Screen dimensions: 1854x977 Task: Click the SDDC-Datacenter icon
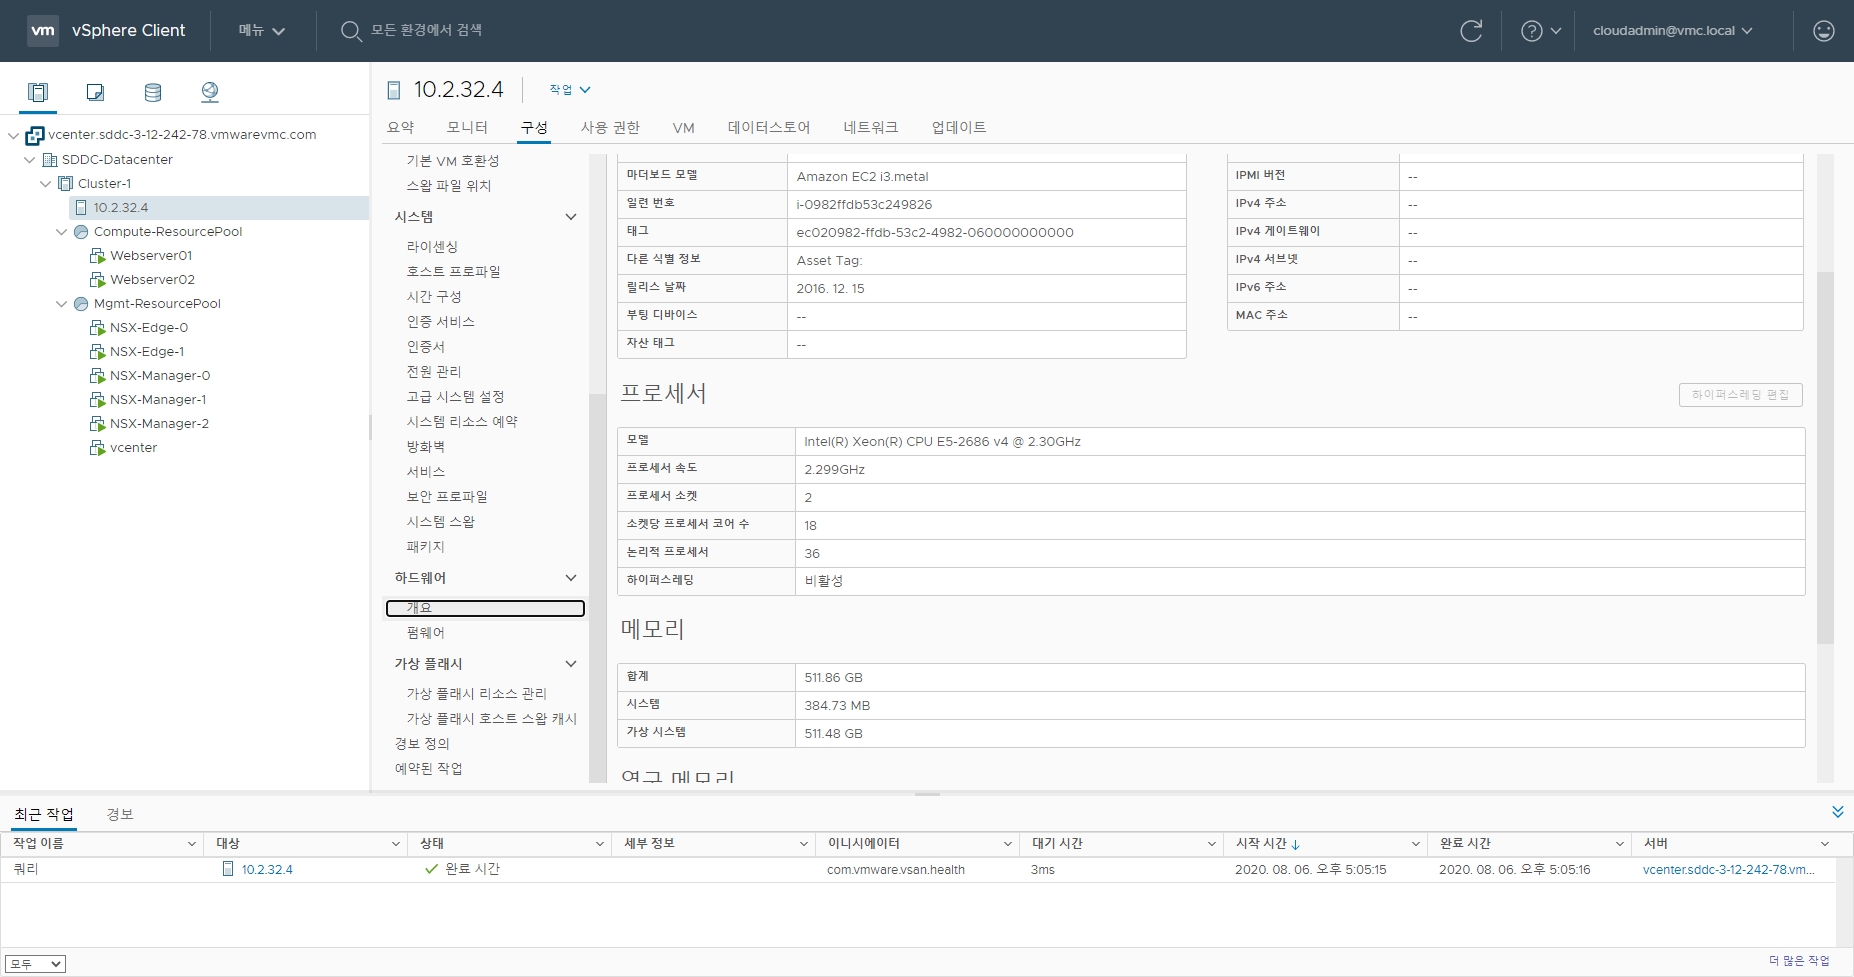(x=50, y=160)
